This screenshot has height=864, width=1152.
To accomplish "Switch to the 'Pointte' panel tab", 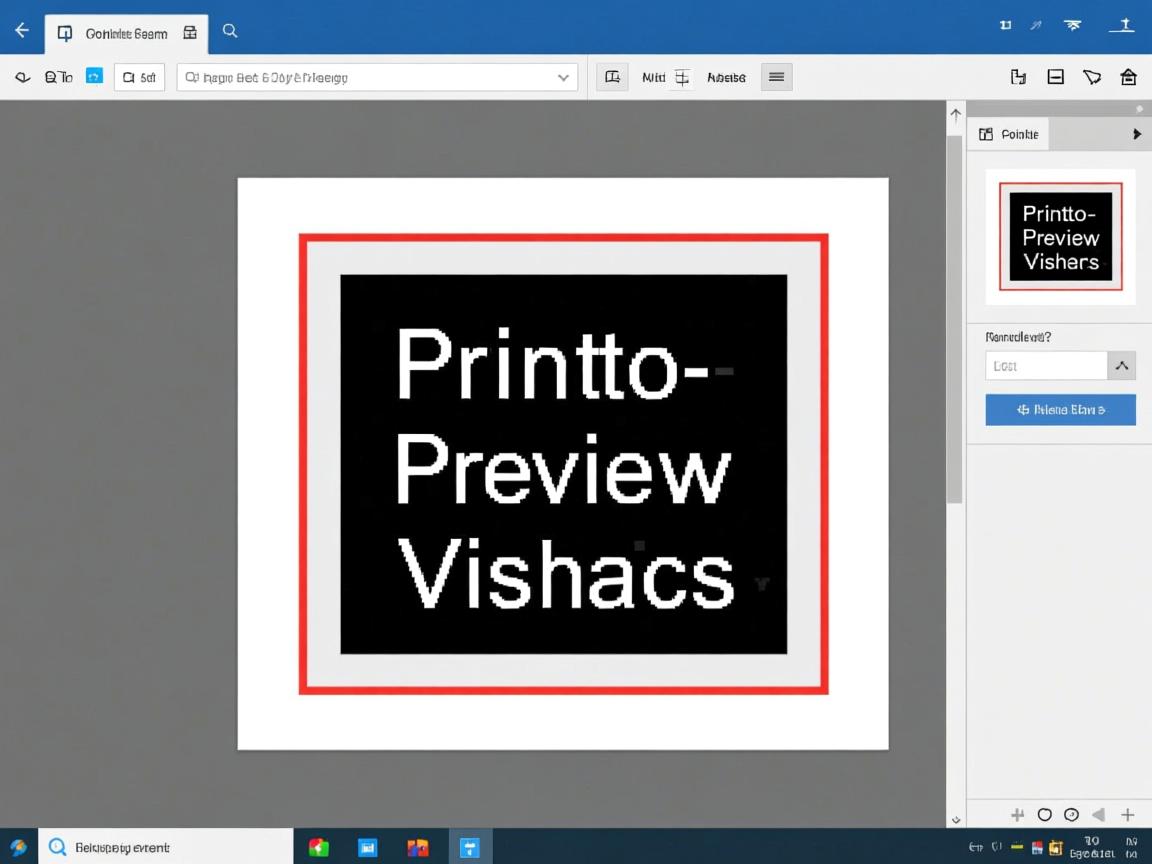I will coord(1008,134).
